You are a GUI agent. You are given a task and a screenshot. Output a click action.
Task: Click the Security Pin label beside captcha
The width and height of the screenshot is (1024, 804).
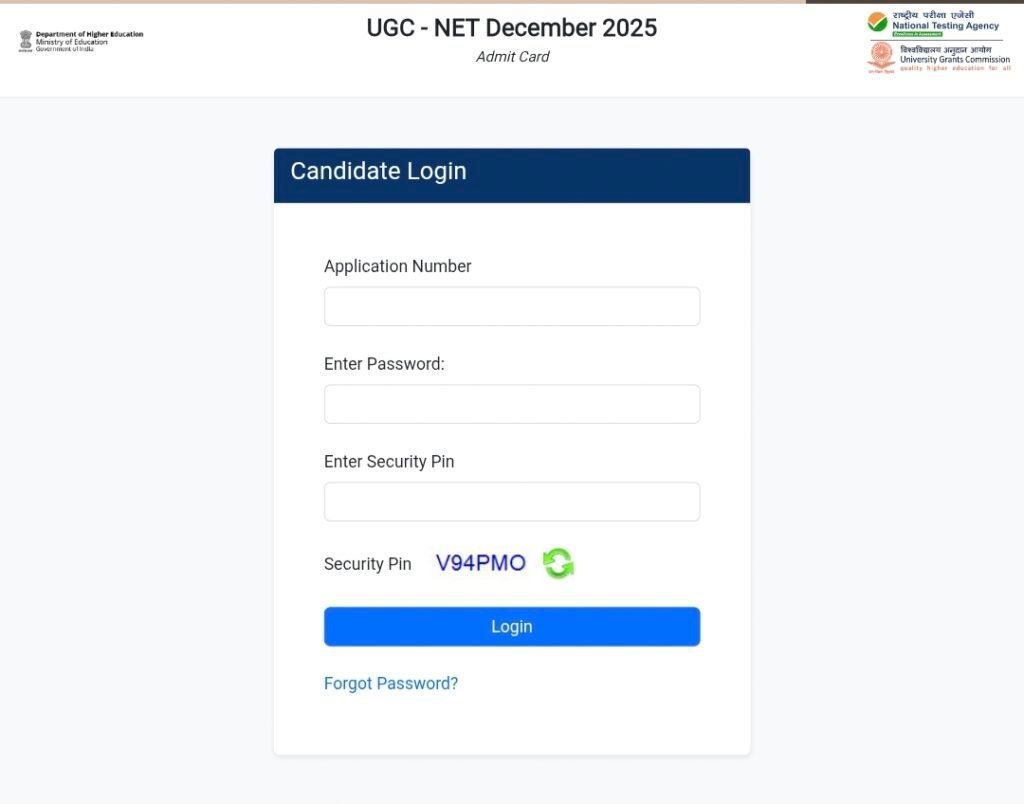[x=367, y=564]
